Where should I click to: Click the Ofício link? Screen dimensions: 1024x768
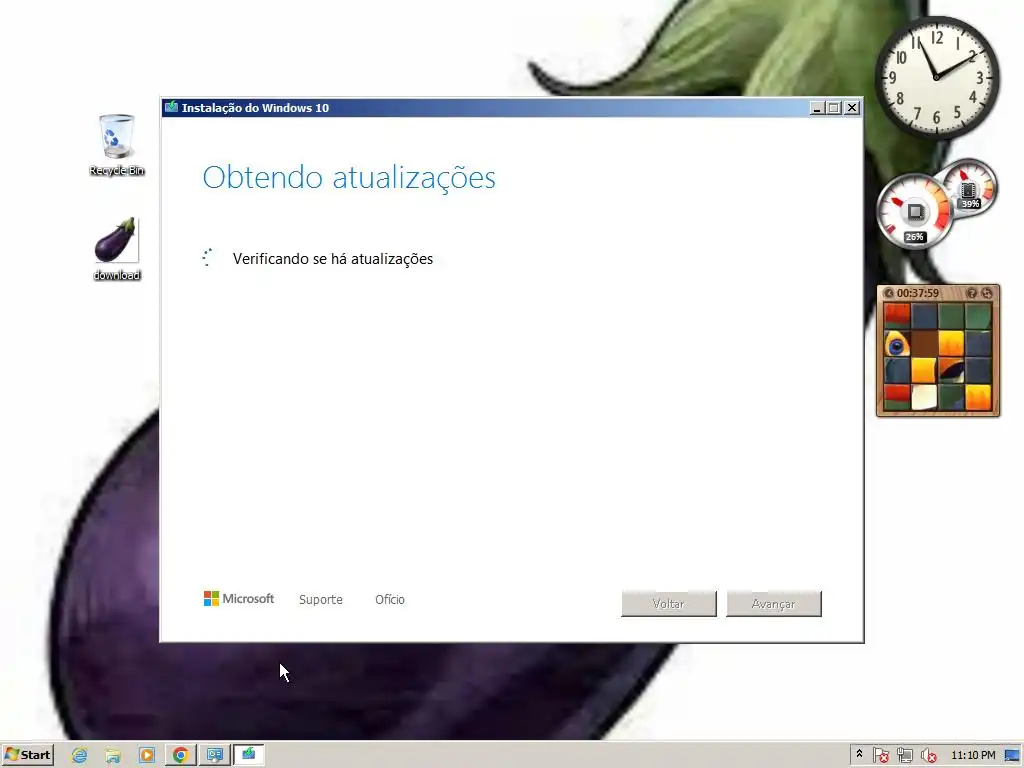(390, 600)
